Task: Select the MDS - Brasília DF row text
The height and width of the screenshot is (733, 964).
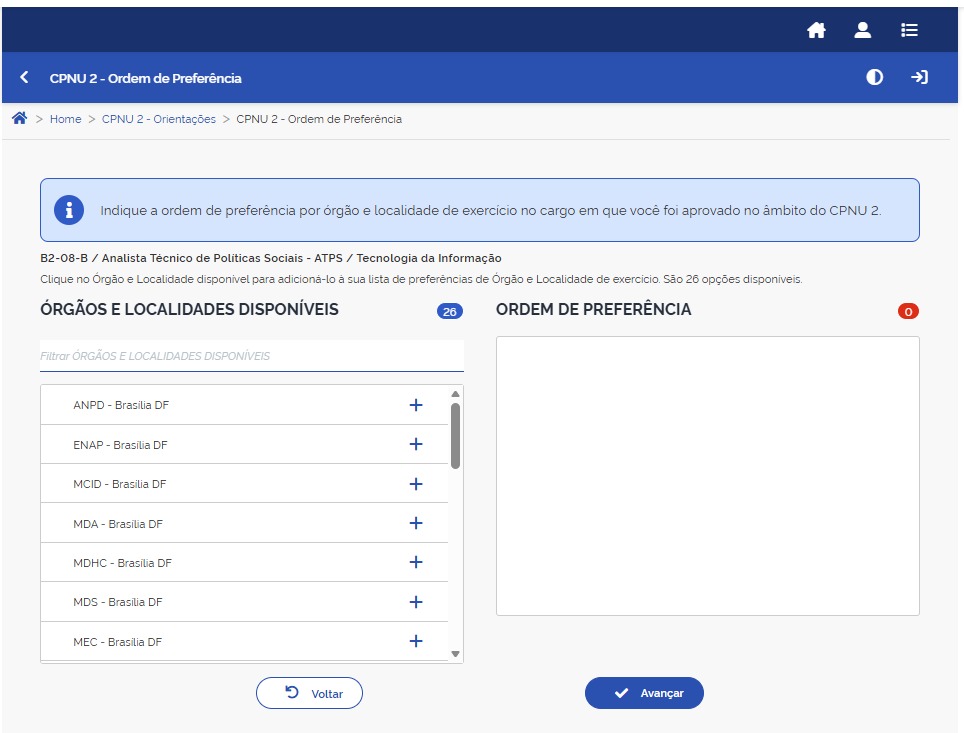Action: (x=117, y=603)
